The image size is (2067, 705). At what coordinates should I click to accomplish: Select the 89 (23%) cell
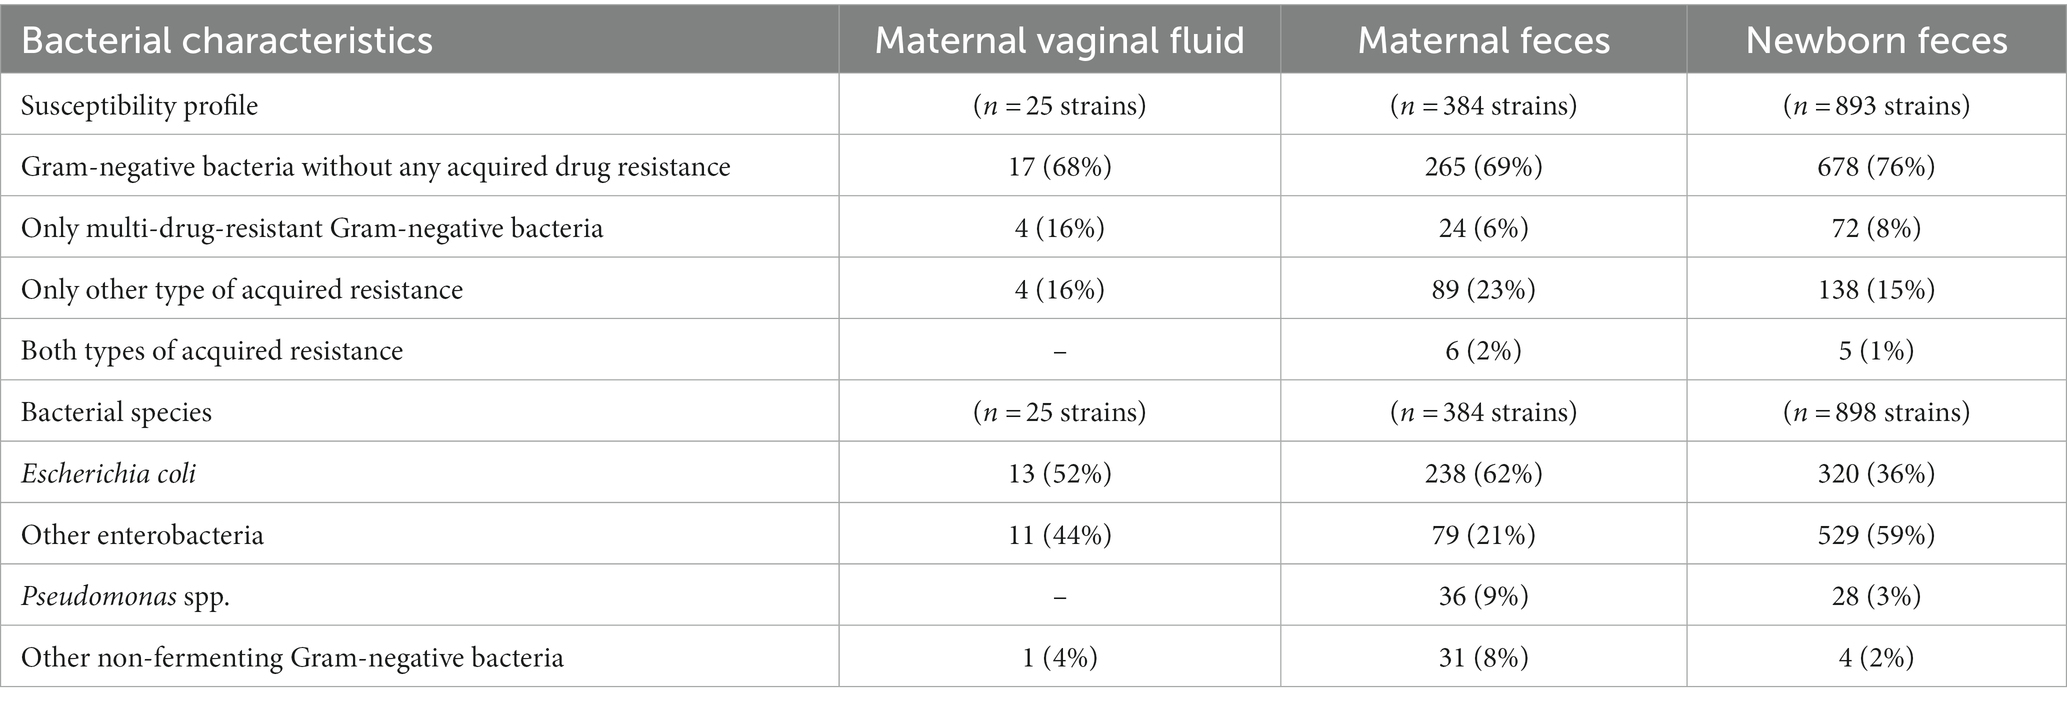(1484, 289)
